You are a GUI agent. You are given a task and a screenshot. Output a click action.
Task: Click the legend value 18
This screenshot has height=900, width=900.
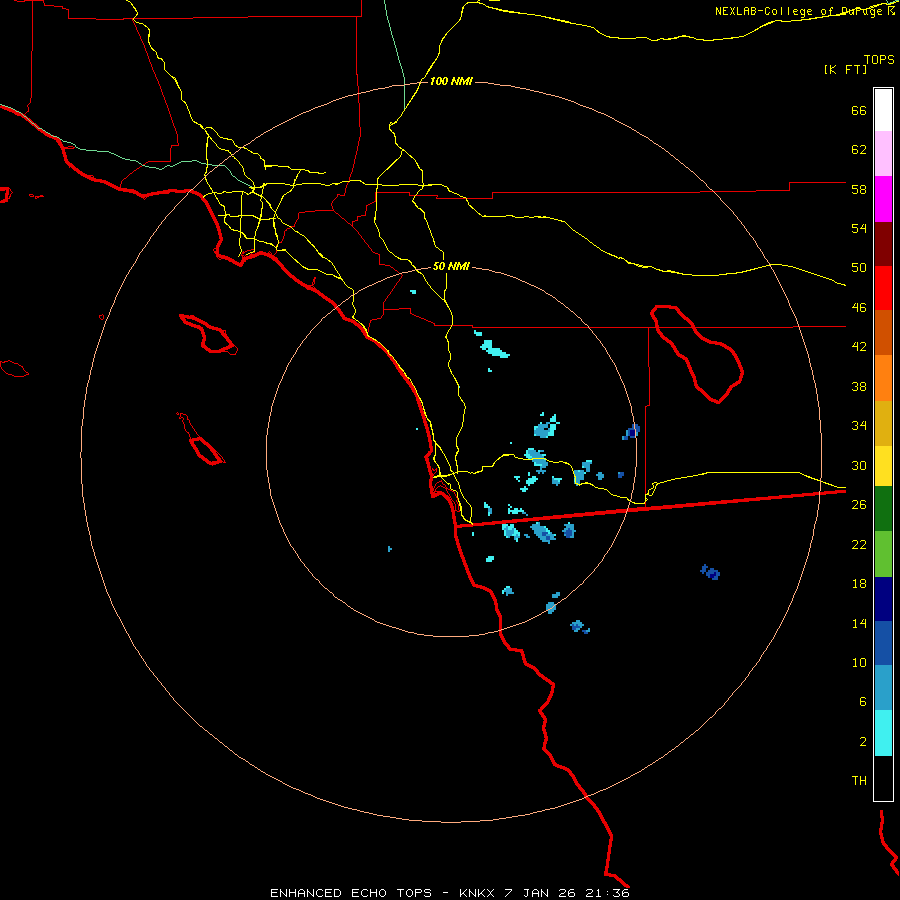click(859, 584)
